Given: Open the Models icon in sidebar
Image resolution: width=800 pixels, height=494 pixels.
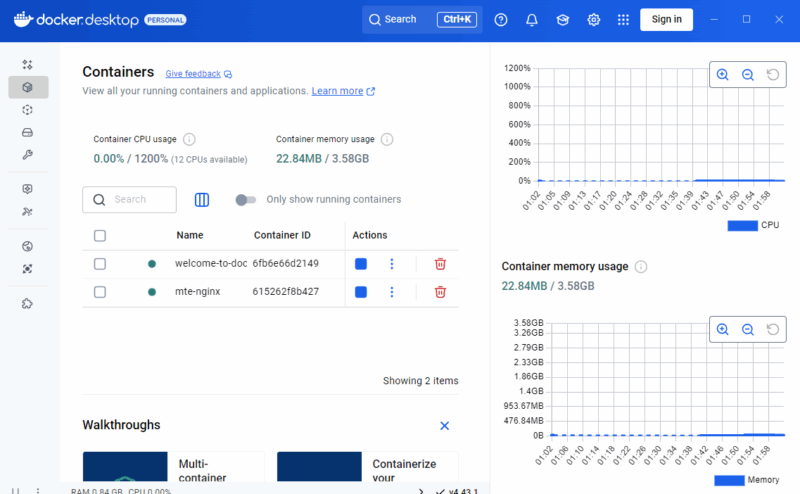Looking at the screenshot, I should pyautogui.click(x=28, y=189).
